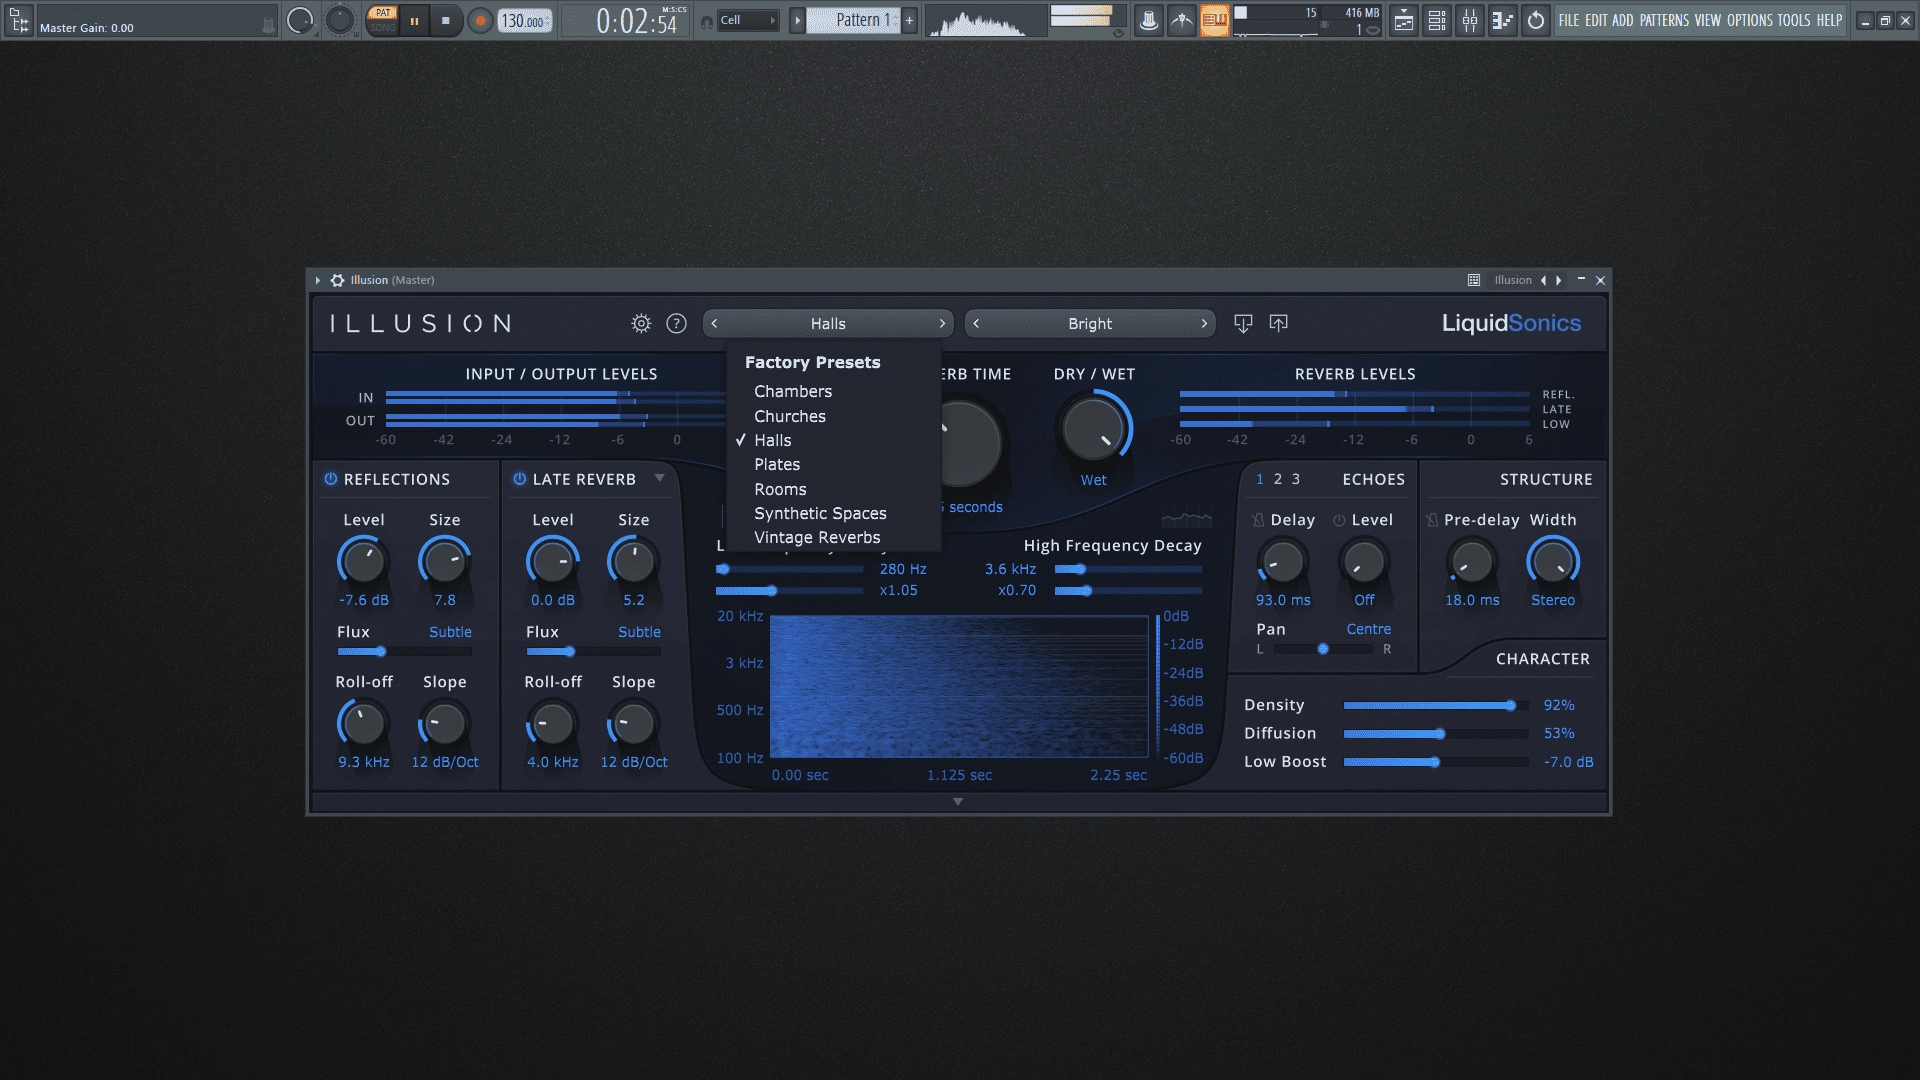Click the load preset download icon
The image size is (1920, 1080).
[x=1243, y=323]
